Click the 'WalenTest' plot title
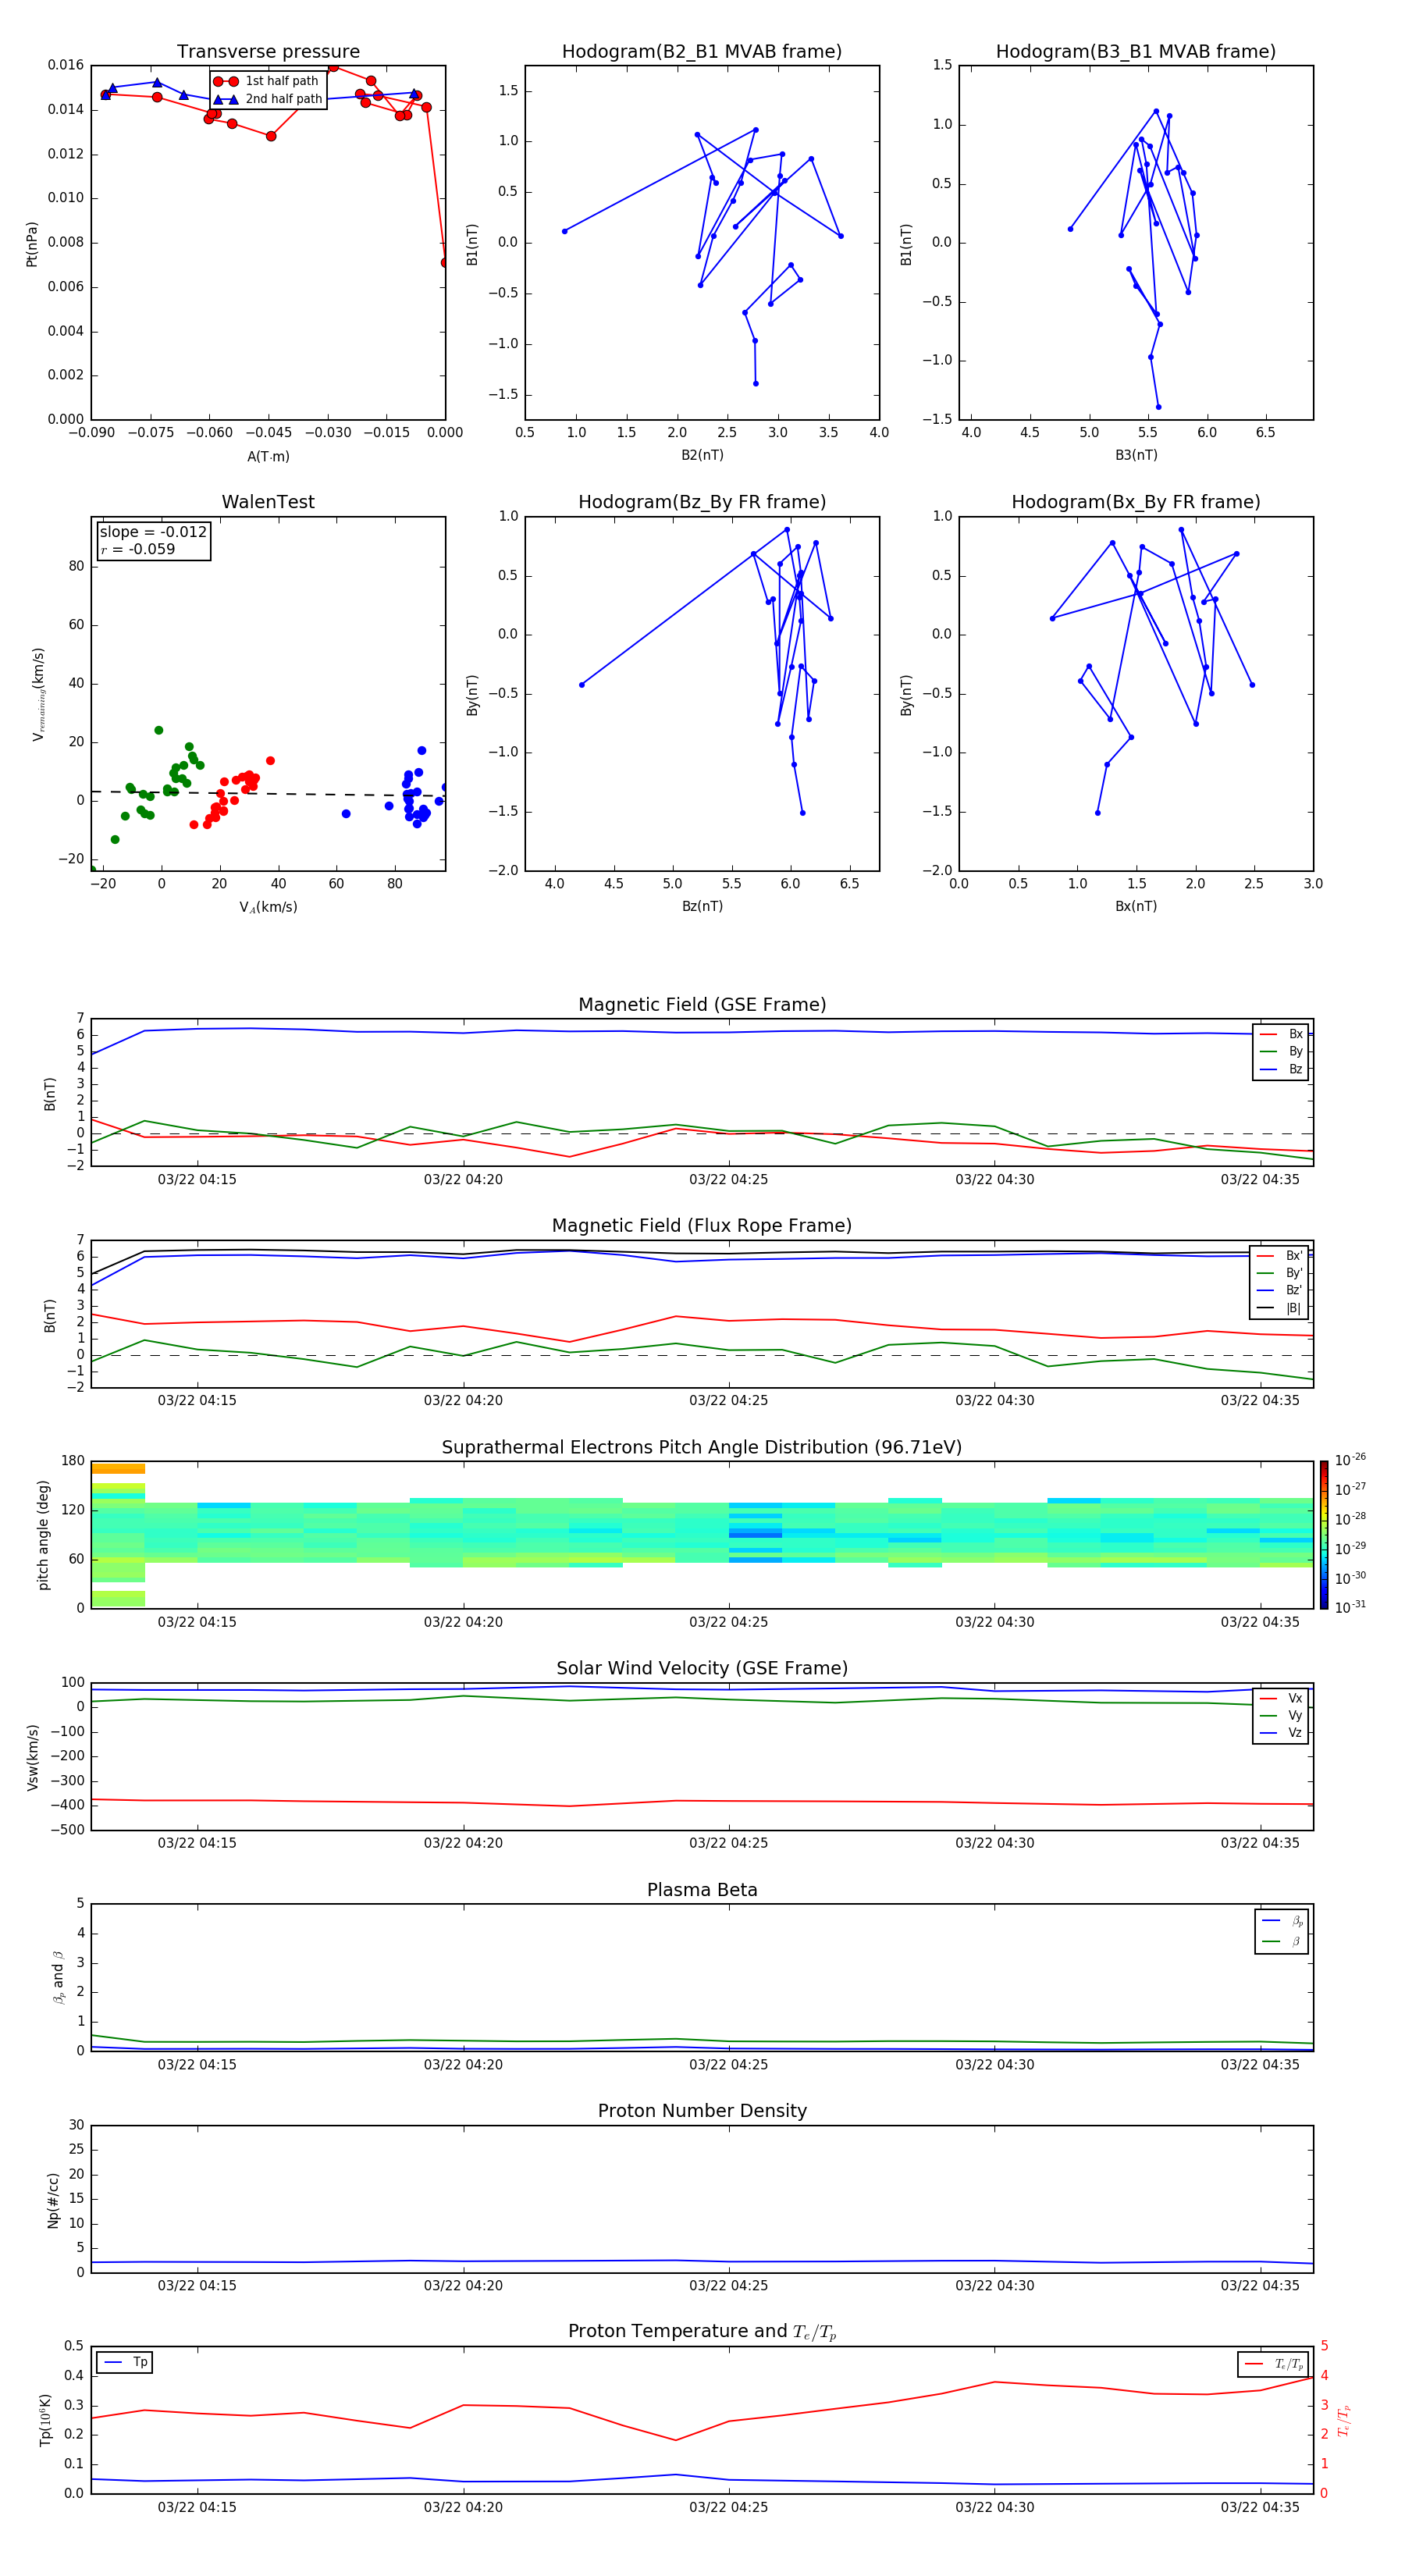This screenshot has height=2576, width=1405. click(x=268, y=502)
